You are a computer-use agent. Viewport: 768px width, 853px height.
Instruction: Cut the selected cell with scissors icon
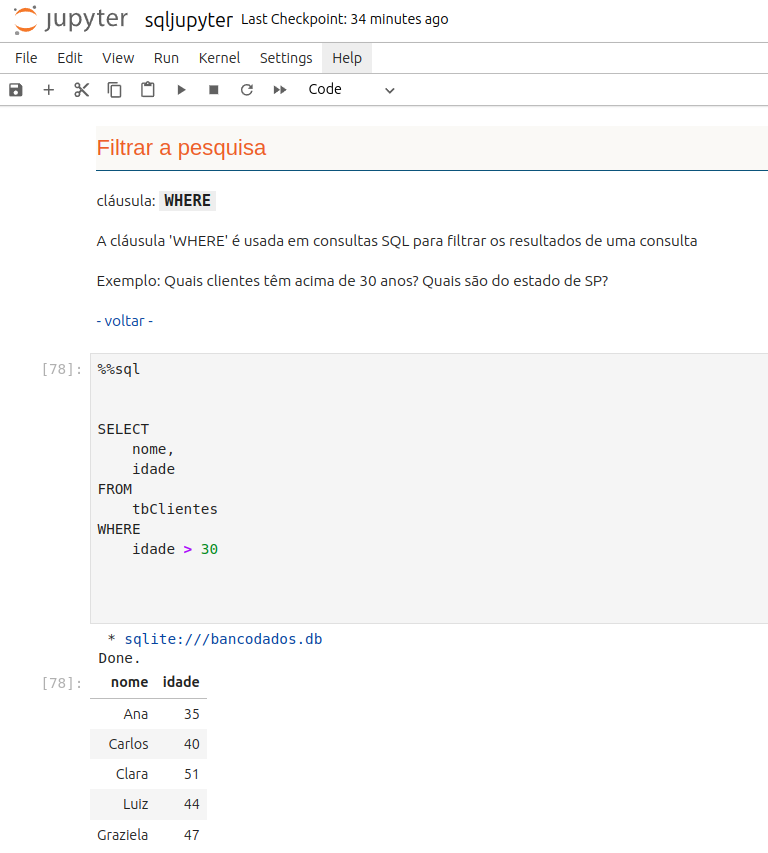(x=82, y=90)
